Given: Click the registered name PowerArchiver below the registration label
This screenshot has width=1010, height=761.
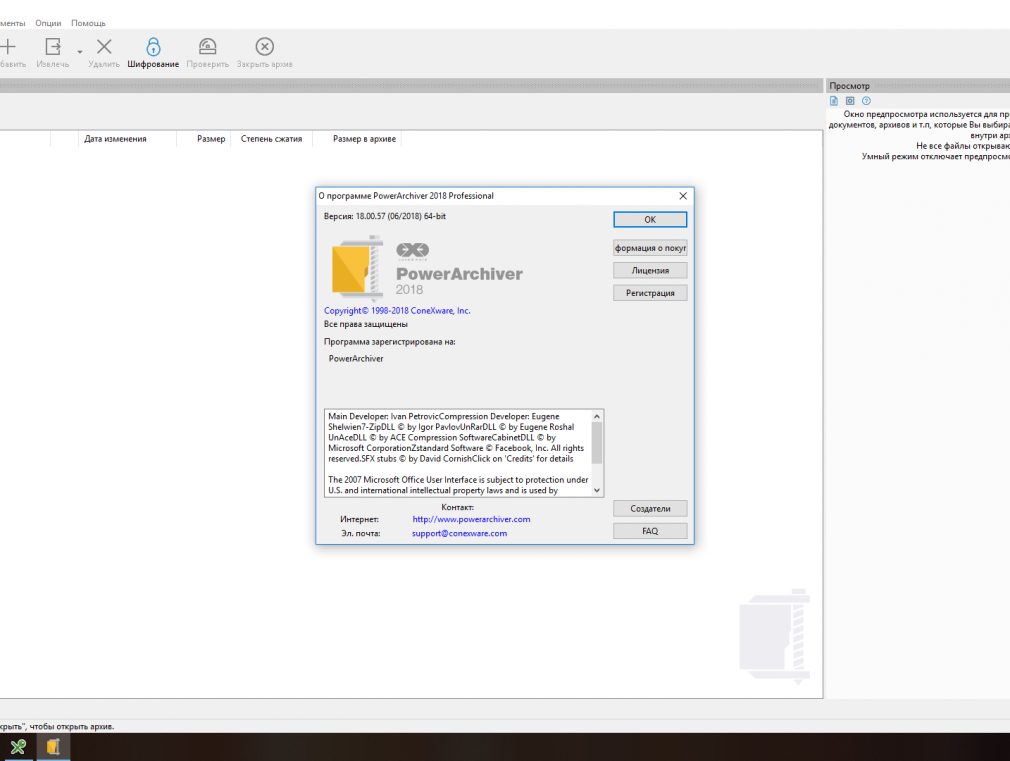Looking at the screenshot, I should click(356, 359).
